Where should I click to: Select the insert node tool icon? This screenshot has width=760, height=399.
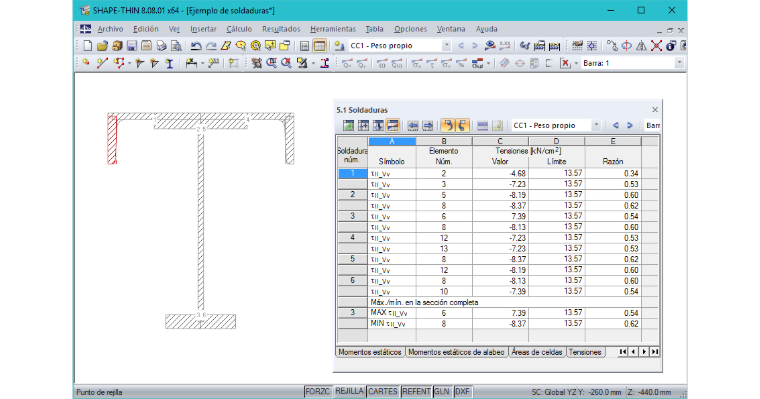pos(85,63)
